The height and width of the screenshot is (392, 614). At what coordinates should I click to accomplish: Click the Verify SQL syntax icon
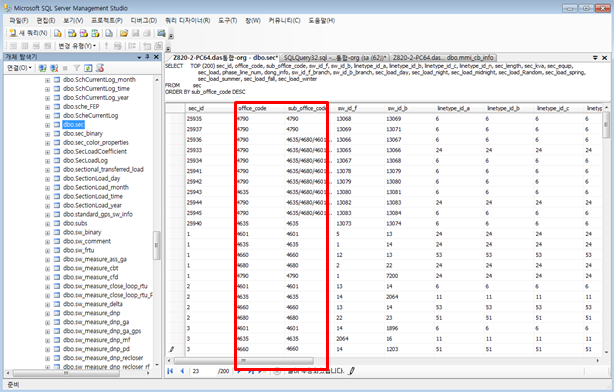(117, 46)
